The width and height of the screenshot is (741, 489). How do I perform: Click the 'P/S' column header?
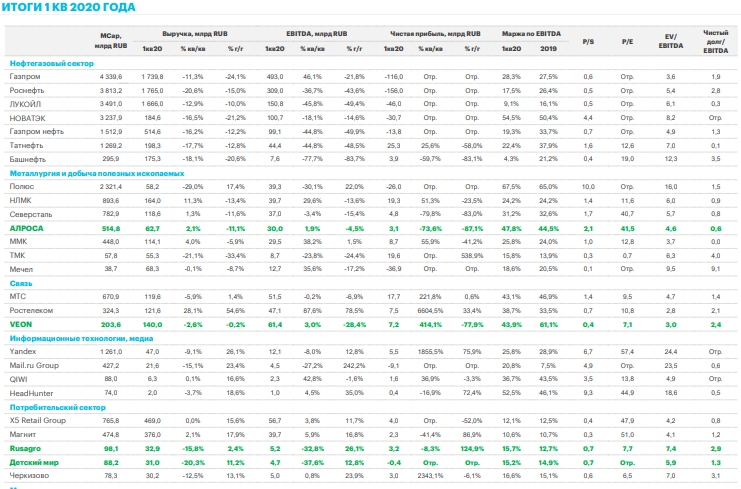coord(588,40)
